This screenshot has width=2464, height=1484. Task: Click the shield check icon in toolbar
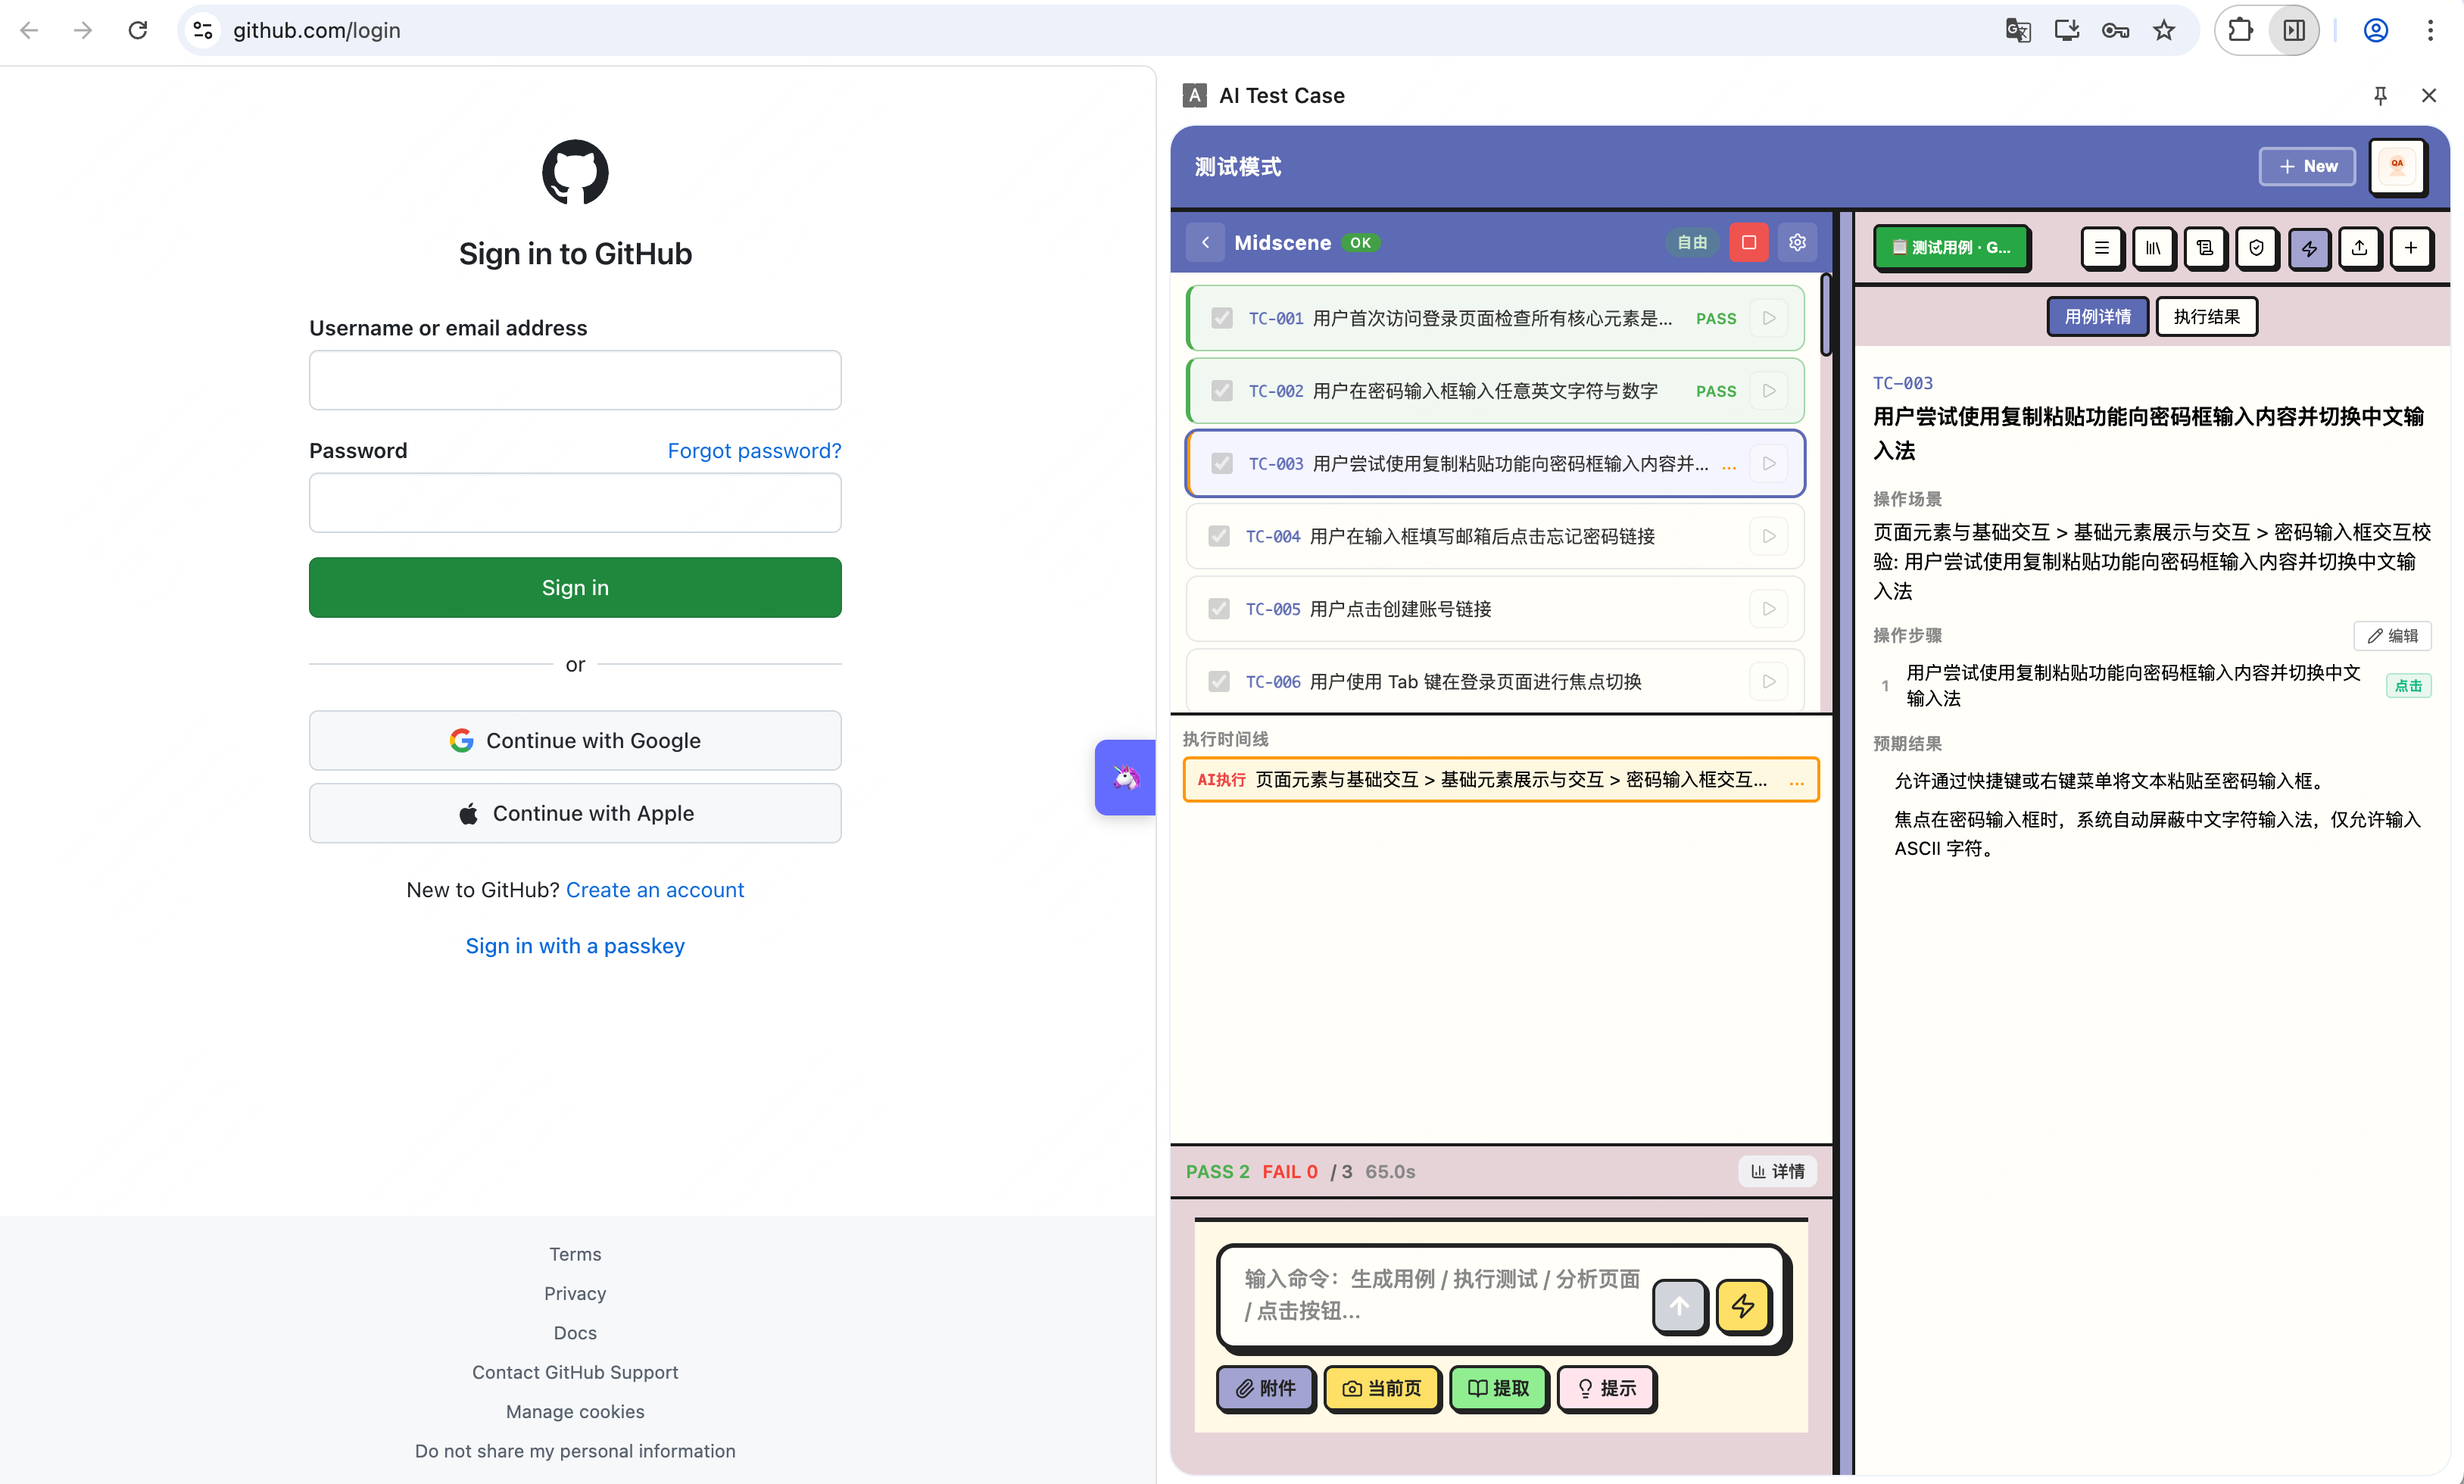[2256, 248]
